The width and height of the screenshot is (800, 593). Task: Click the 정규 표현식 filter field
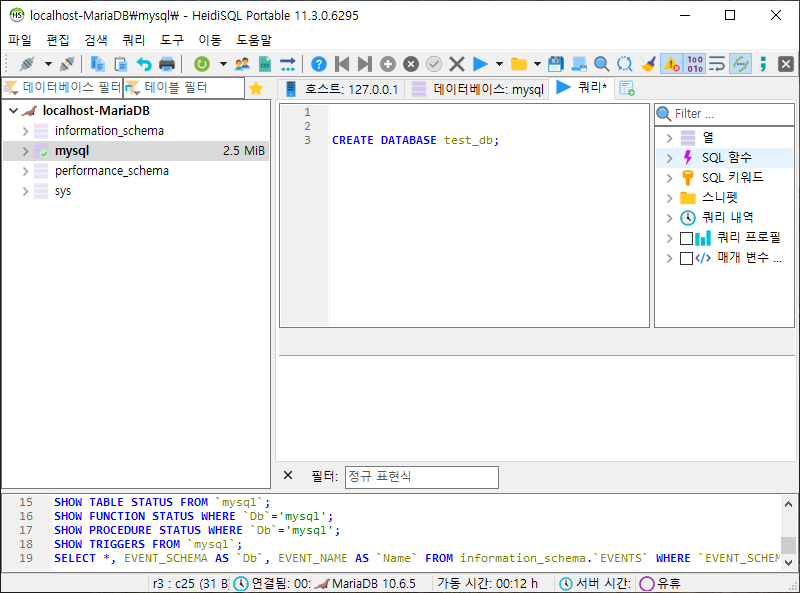[421, 477]
